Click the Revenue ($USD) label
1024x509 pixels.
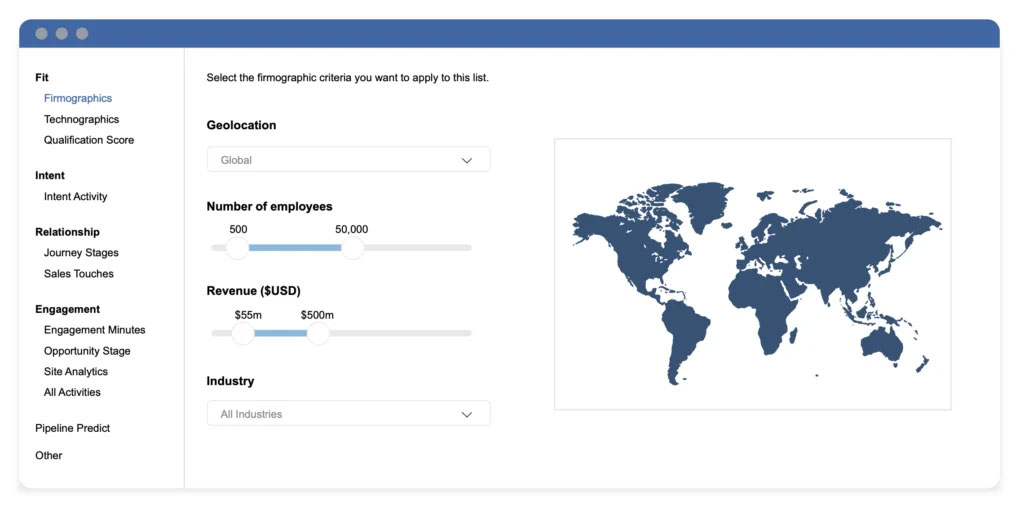coord(254,291)
